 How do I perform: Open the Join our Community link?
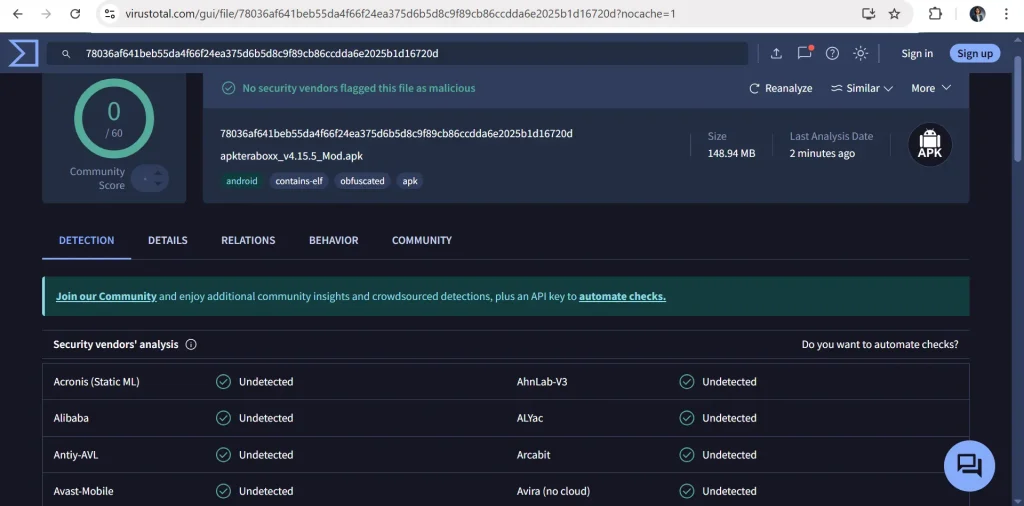coord(106,296)
